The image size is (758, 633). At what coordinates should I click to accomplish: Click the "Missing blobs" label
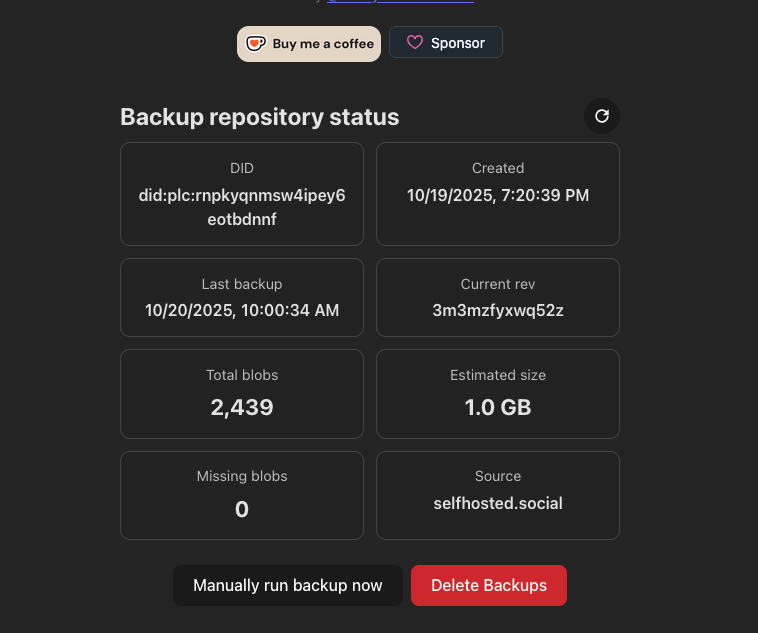[242, 476]
